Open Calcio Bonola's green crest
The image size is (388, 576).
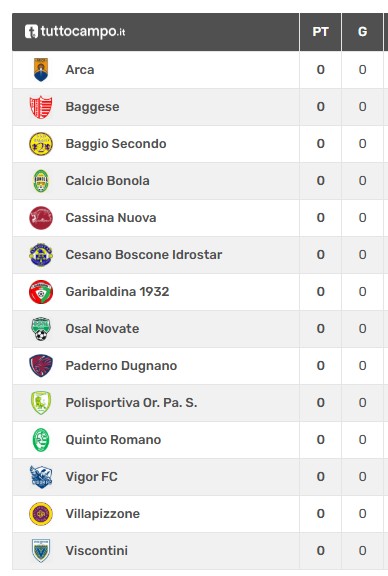(41, 181)
